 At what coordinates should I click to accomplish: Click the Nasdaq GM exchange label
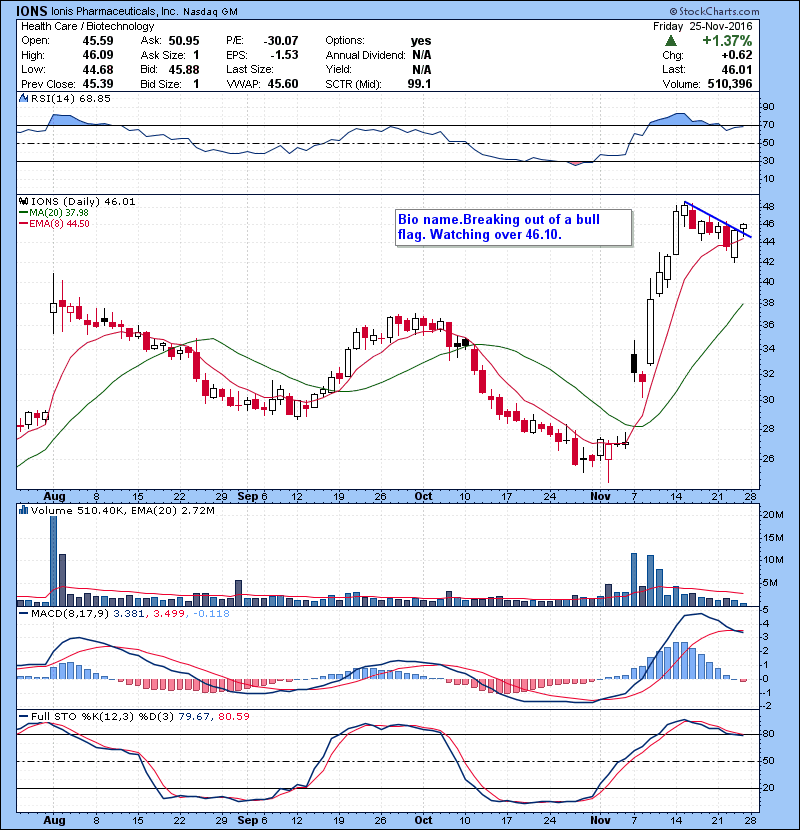point(210,11)
